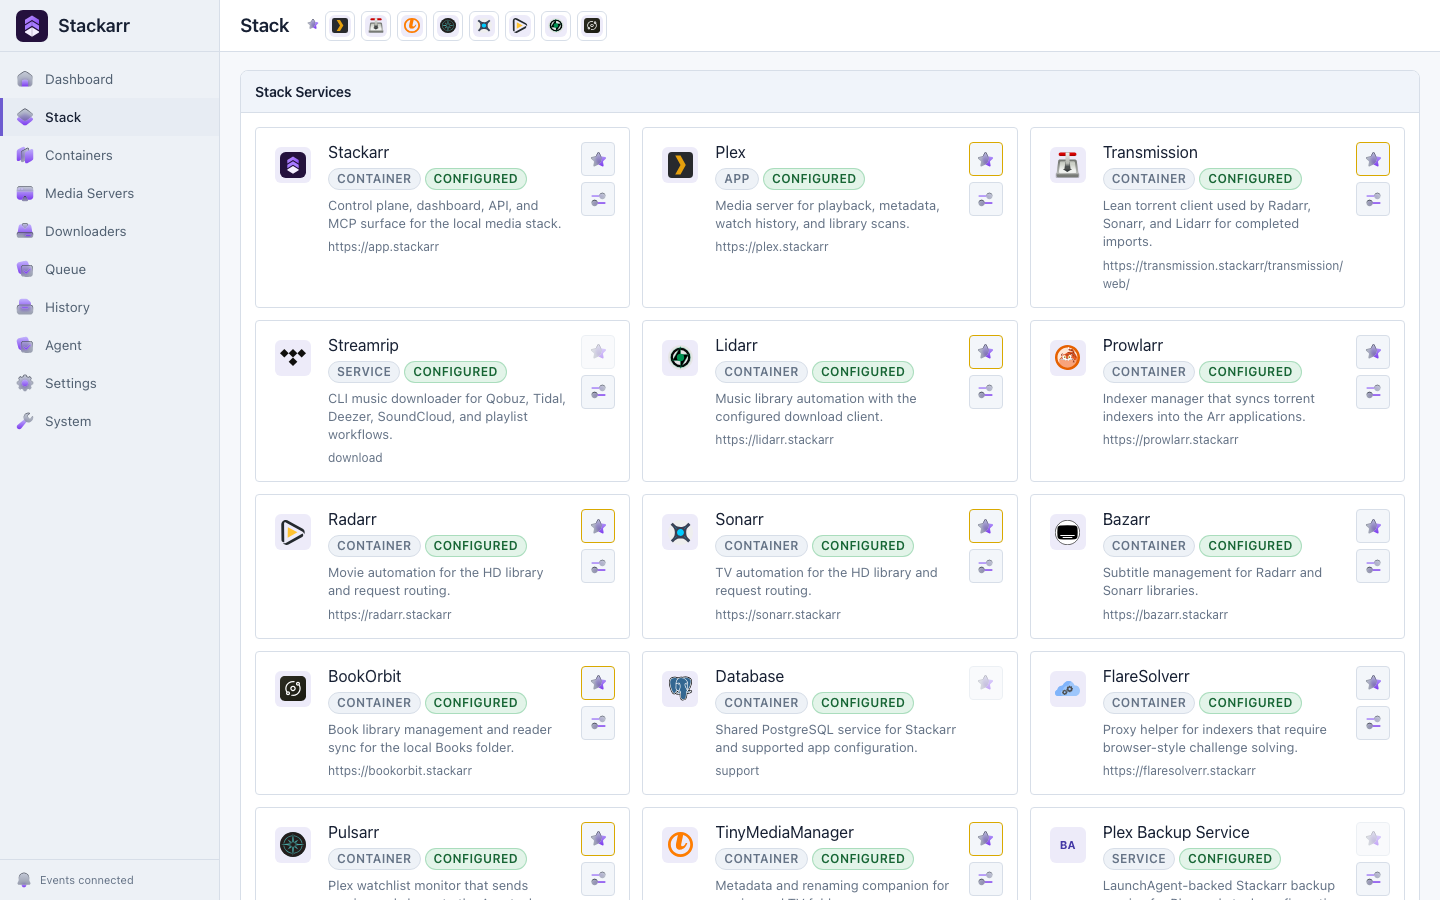
Task: Open the https://lidarr.stackarr link
Action: click(774, 440)
